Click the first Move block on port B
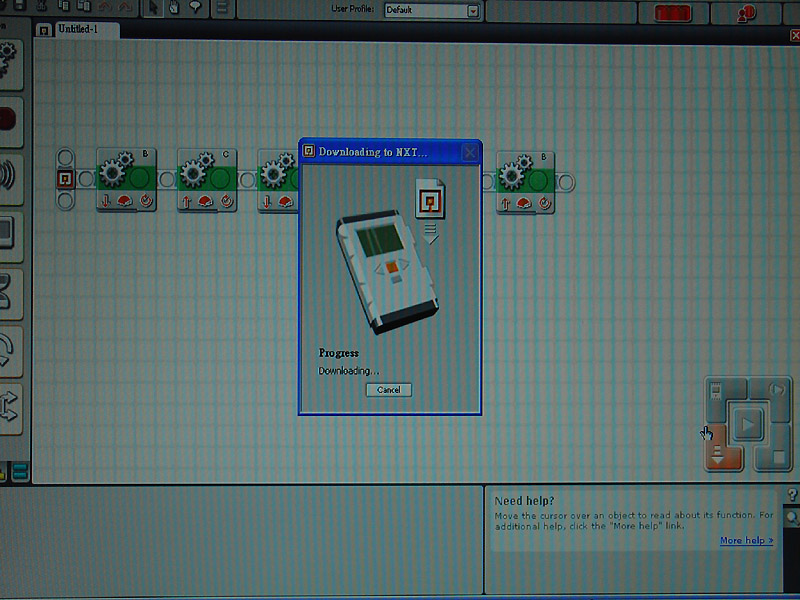Image resolution: width=800 pixels, height=600 pixels. pyautogui.click(x=126, y=179)
